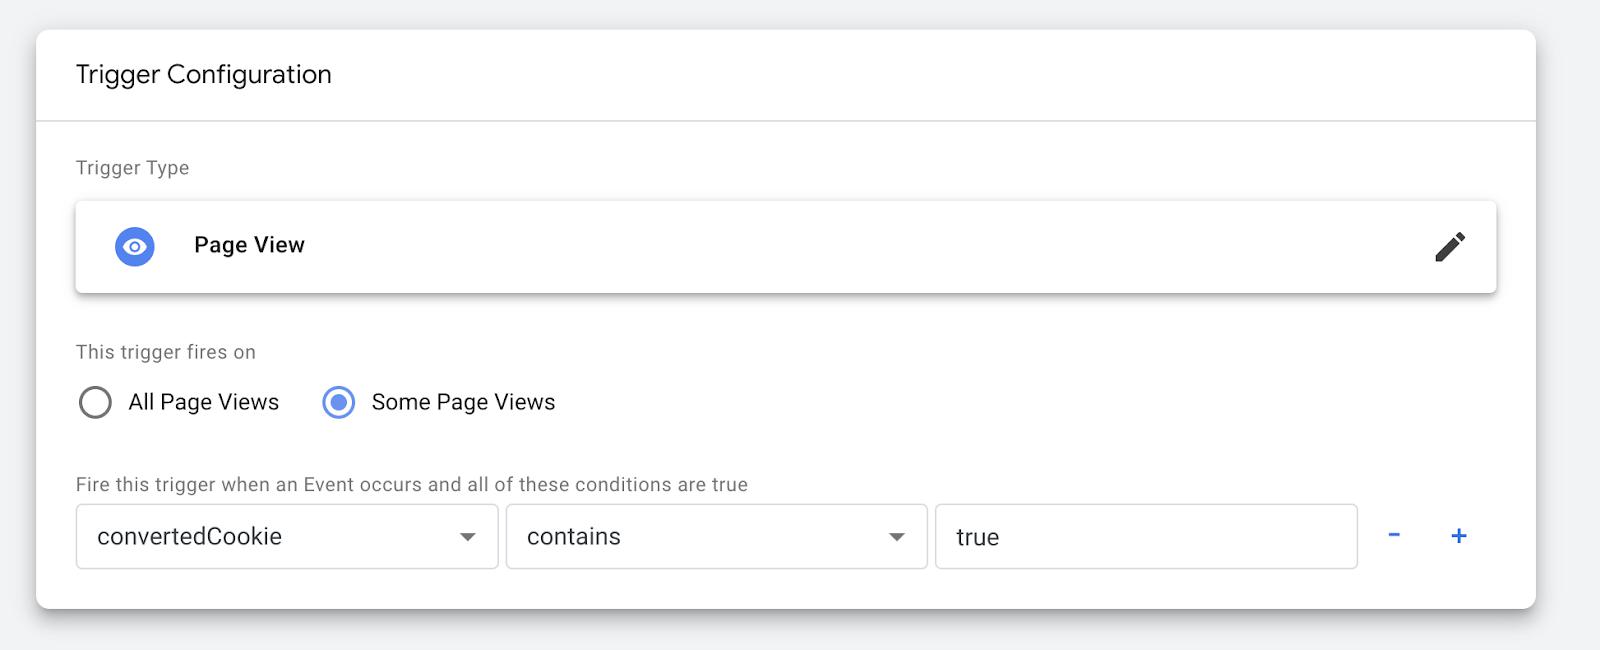Screen dimensions: 1600x650
Task: Click the Page View trigger type card
Action: 785,246
